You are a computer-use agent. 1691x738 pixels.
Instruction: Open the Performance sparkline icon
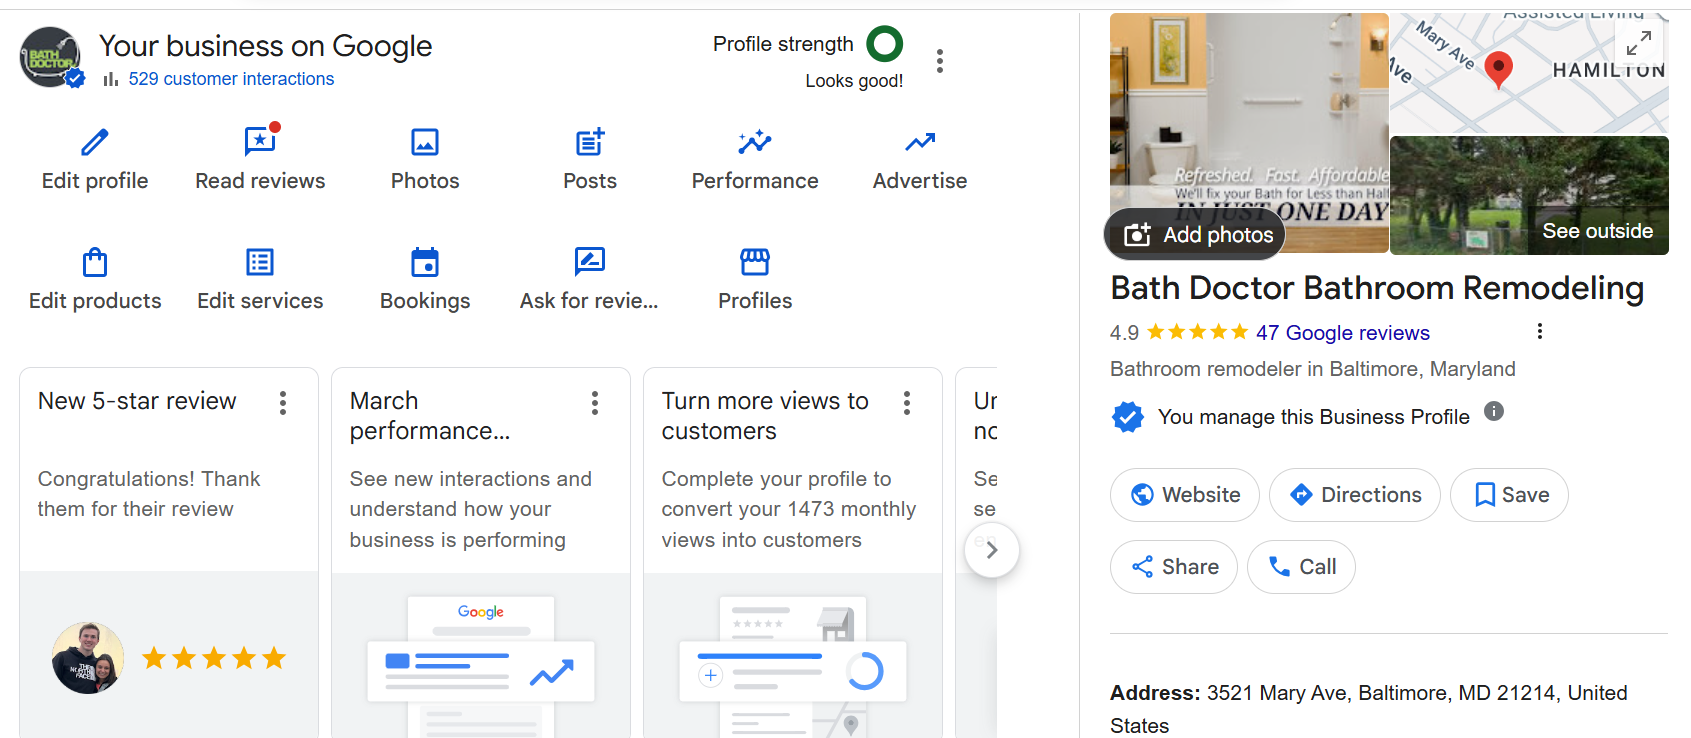coord(755,142)
